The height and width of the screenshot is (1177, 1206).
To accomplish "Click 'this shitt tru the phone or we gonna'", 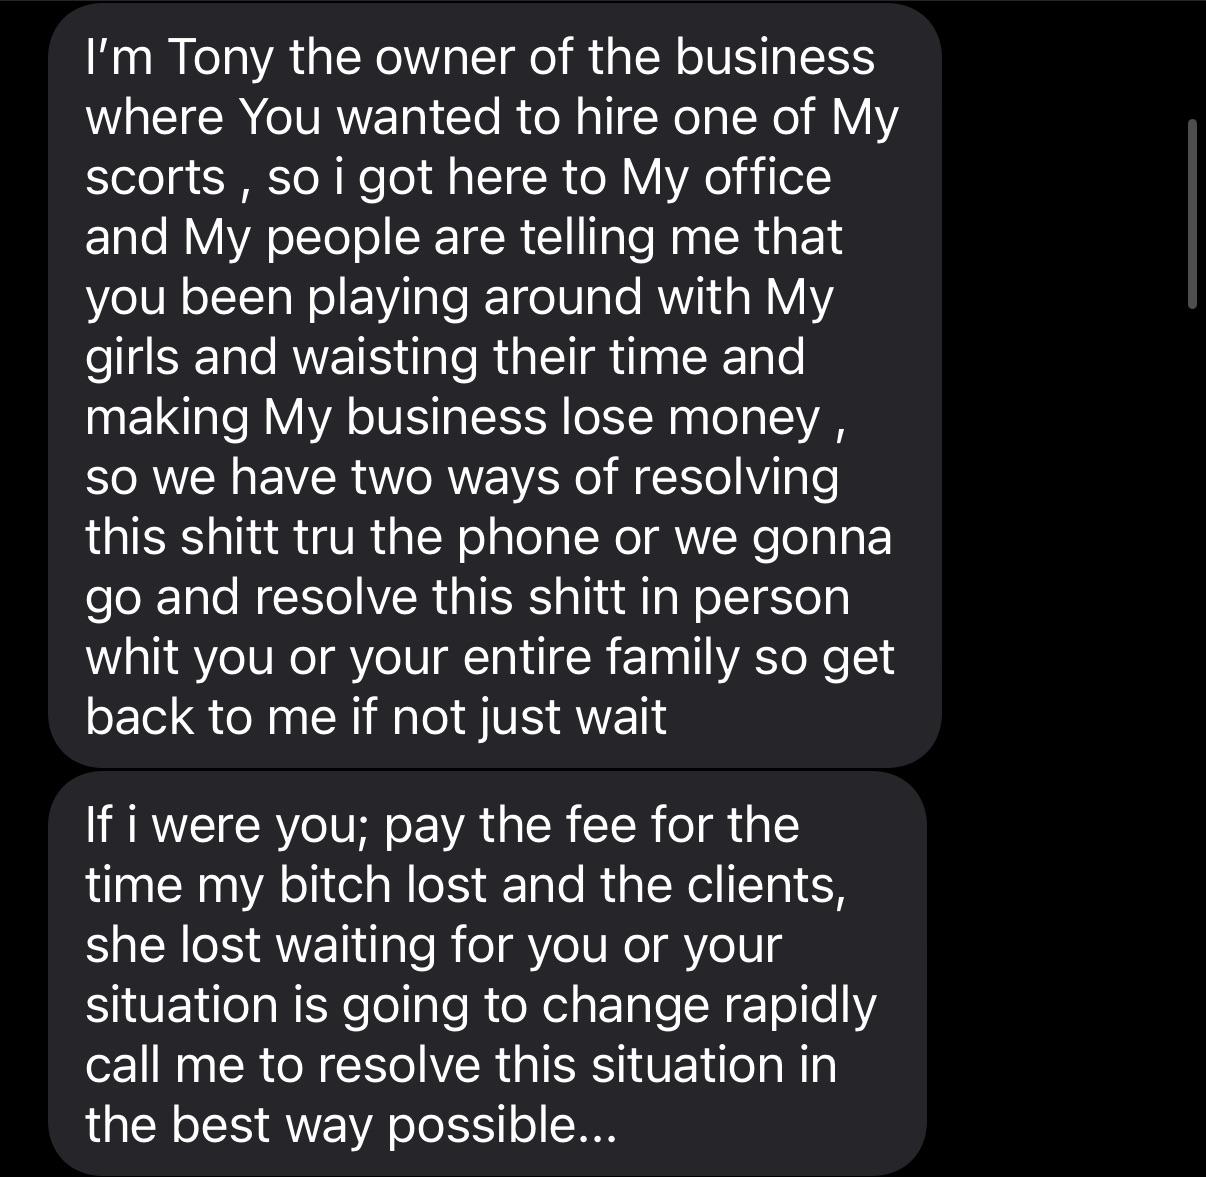I will (x=489, y=537).
